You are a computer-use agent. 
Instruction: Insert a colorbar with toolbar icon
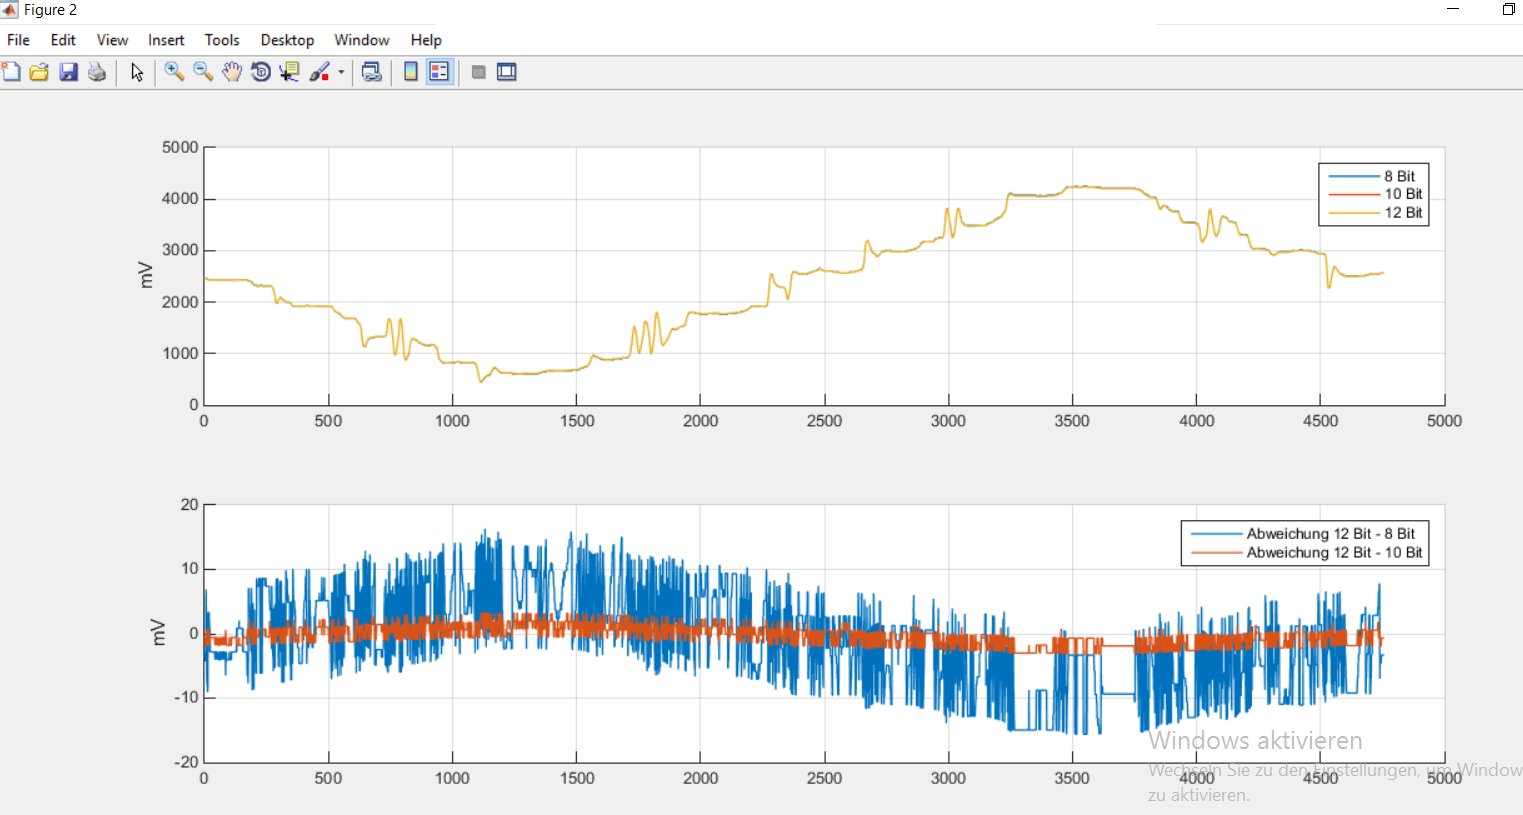(410, 72)
